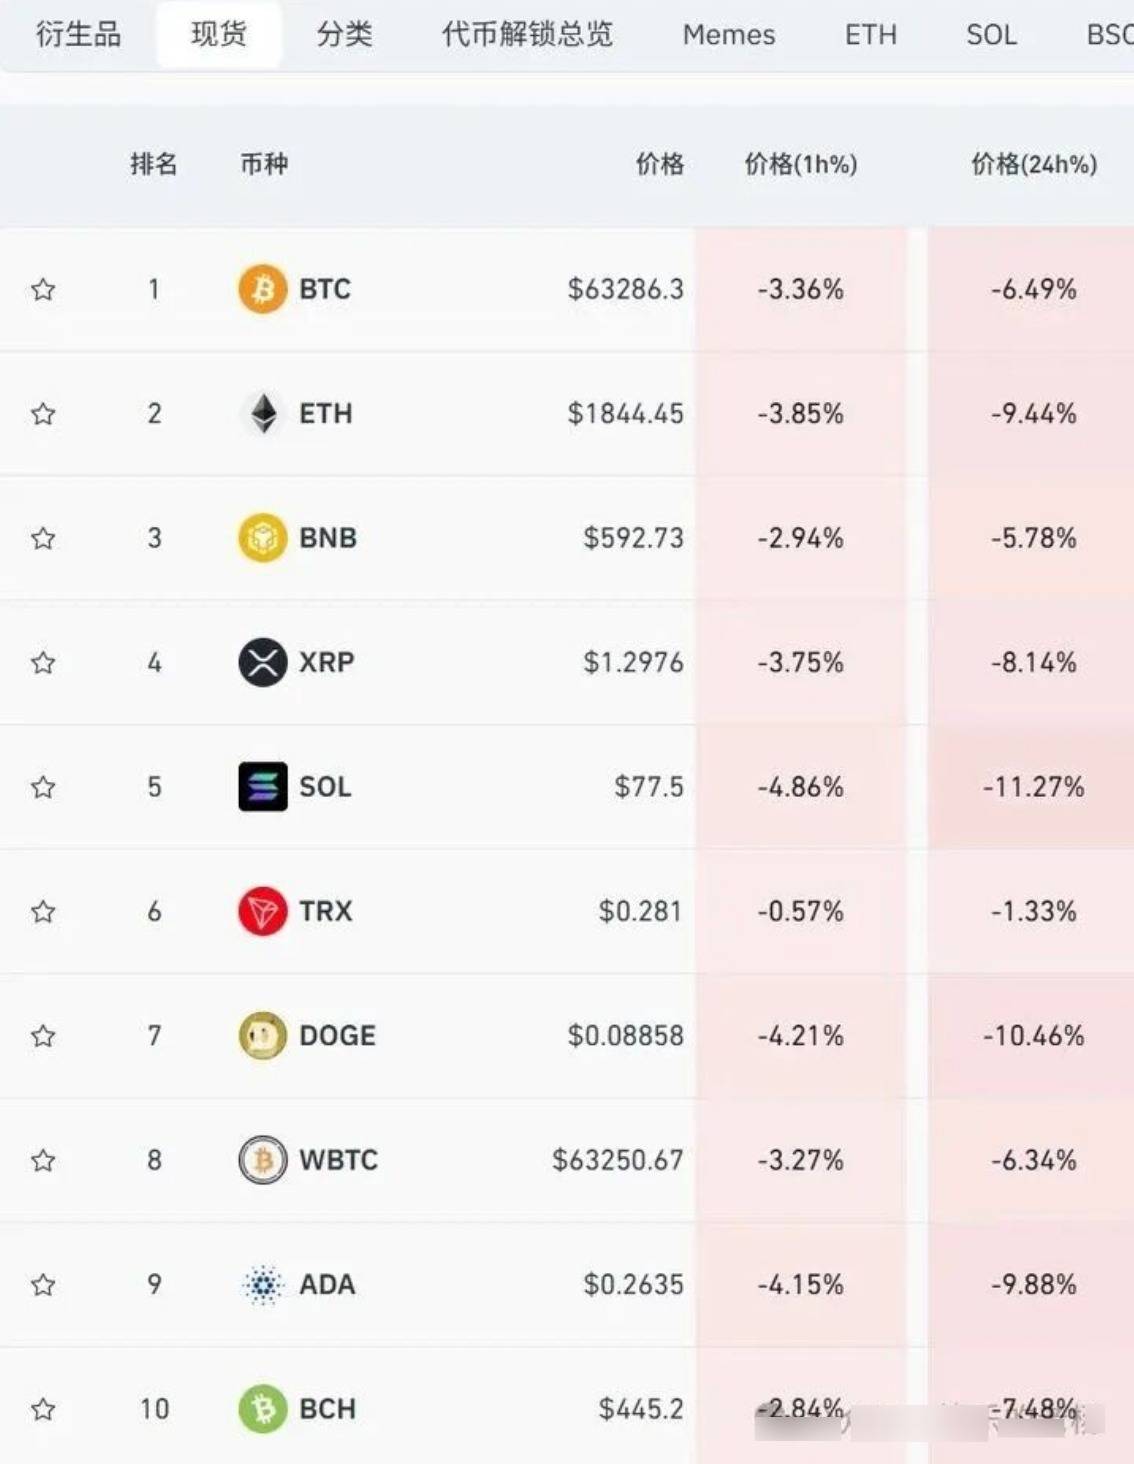
Task: Open the WBTC coin name link
Action: tap(338, 1160)
